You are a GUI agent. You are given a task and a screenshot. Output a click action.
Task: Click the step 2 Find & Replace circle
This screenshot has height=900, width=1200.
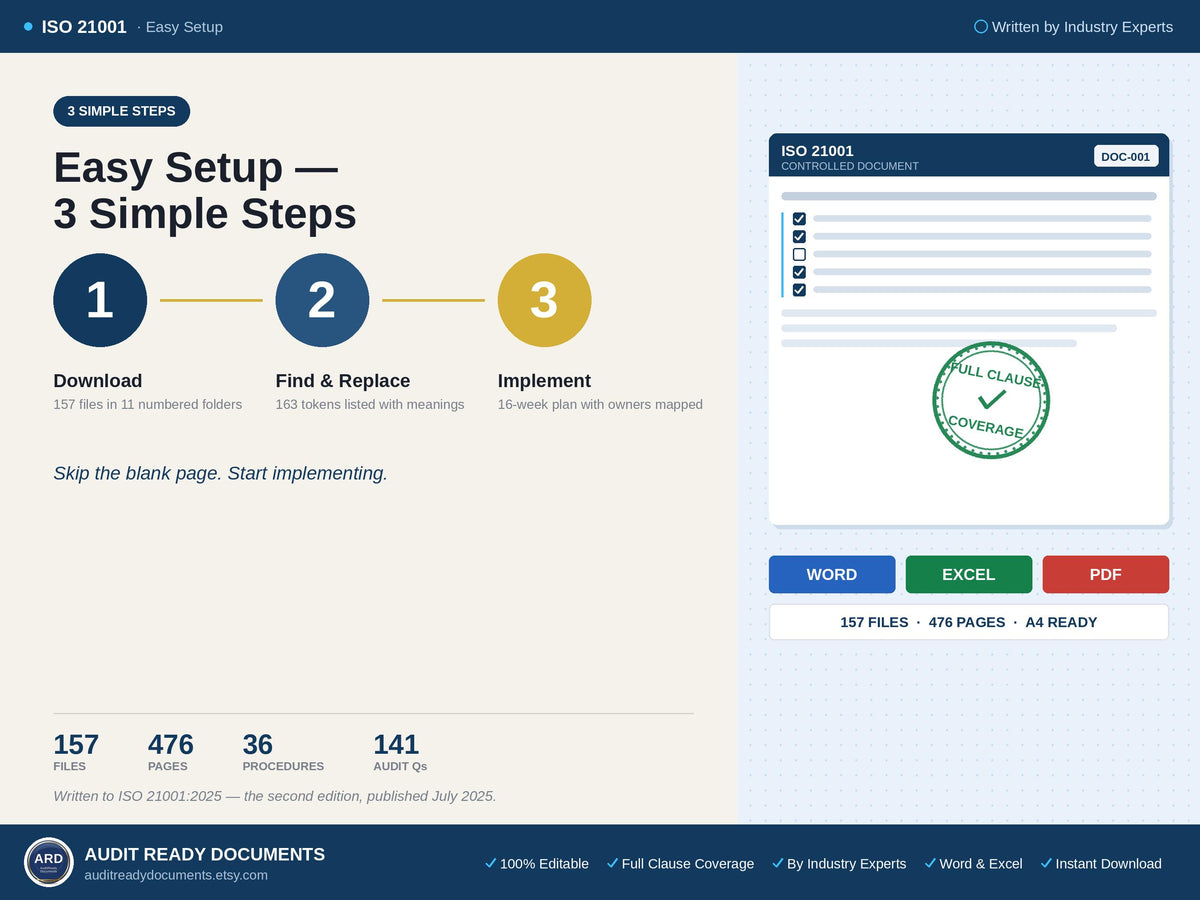coord(322,300)
